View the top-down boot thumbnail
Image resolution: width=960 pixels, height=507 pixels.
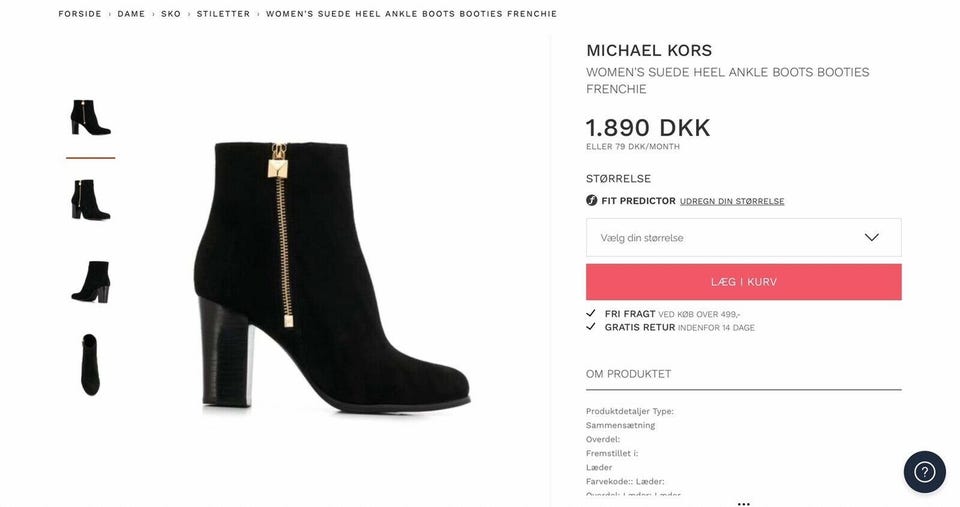[x=90, y=364]
